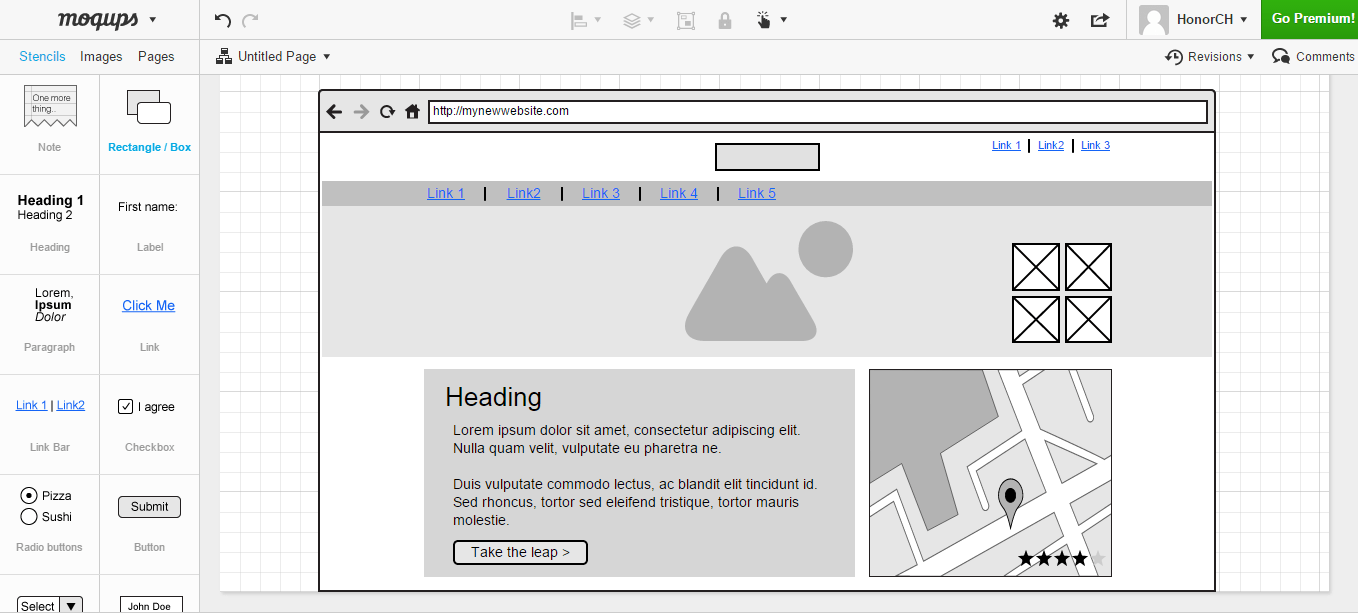The height and width of the screenshot is (613, 1358).
Task: Click the redo arrow in the toolbar
Action: (250, 20)
